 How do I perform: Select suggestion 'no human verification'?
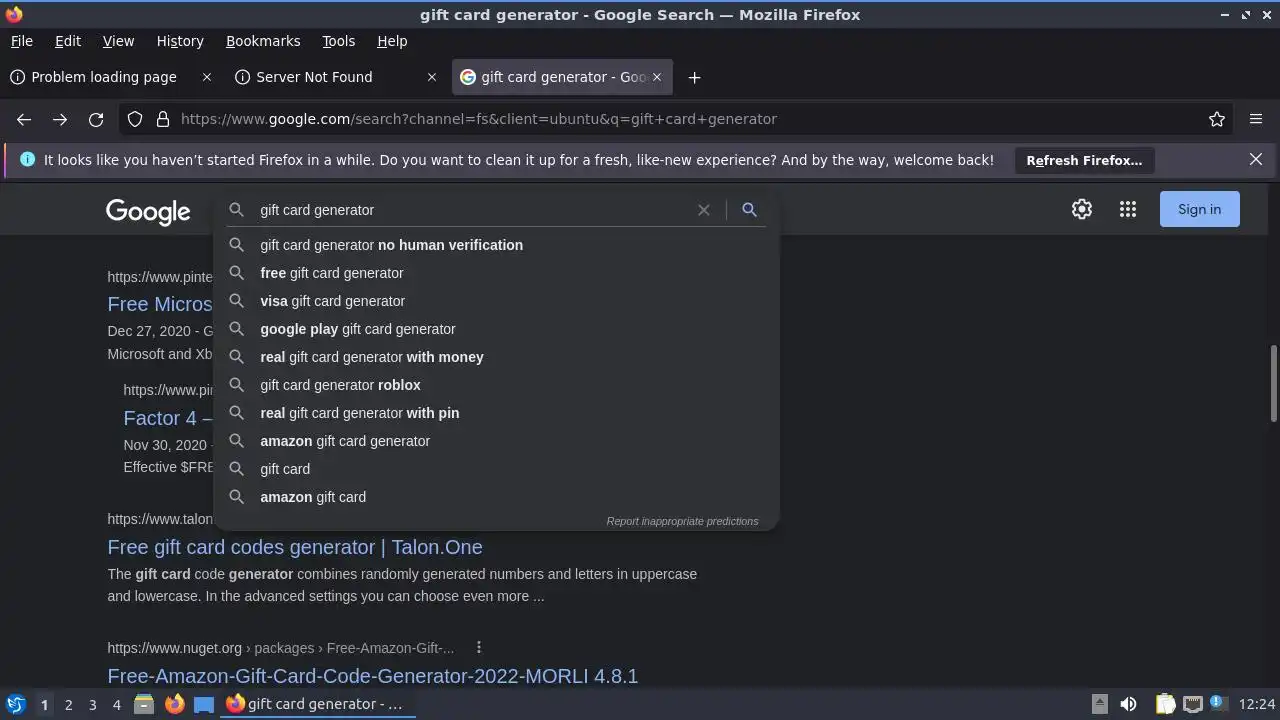pos(496,245)
